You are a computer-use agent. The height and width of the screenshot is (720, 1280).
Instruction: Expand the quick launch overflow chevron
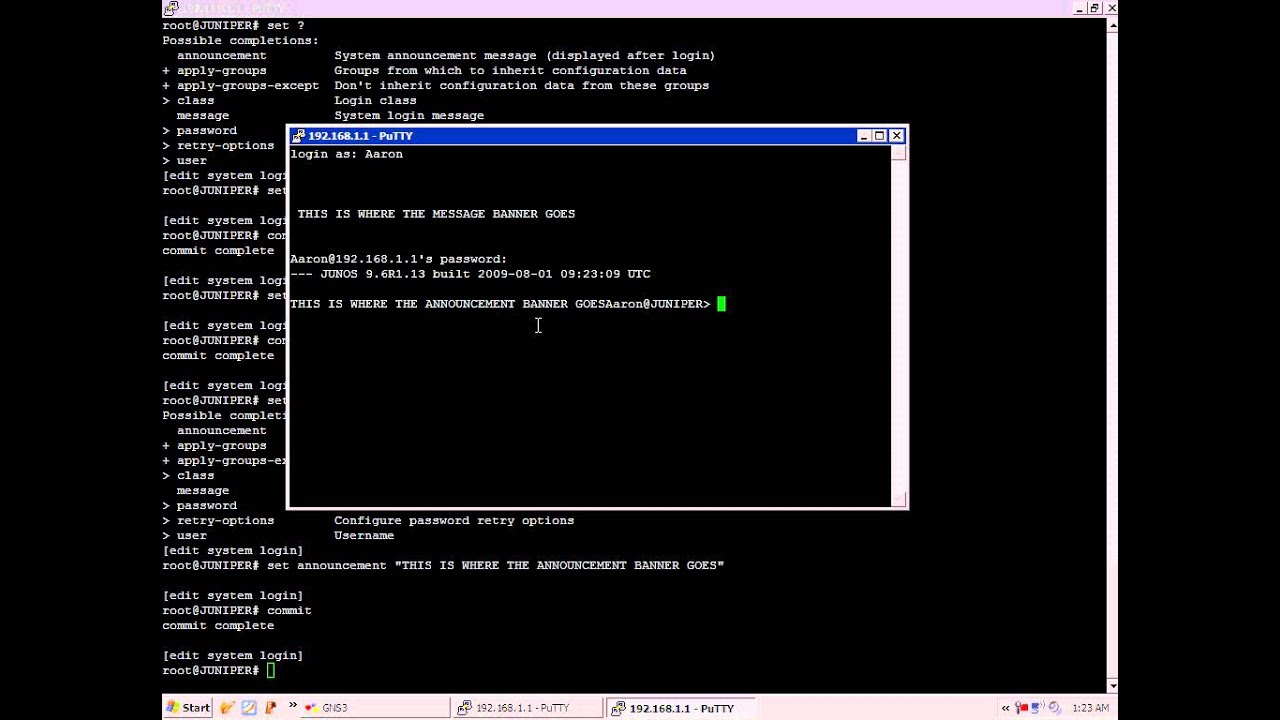click(293, 706)
